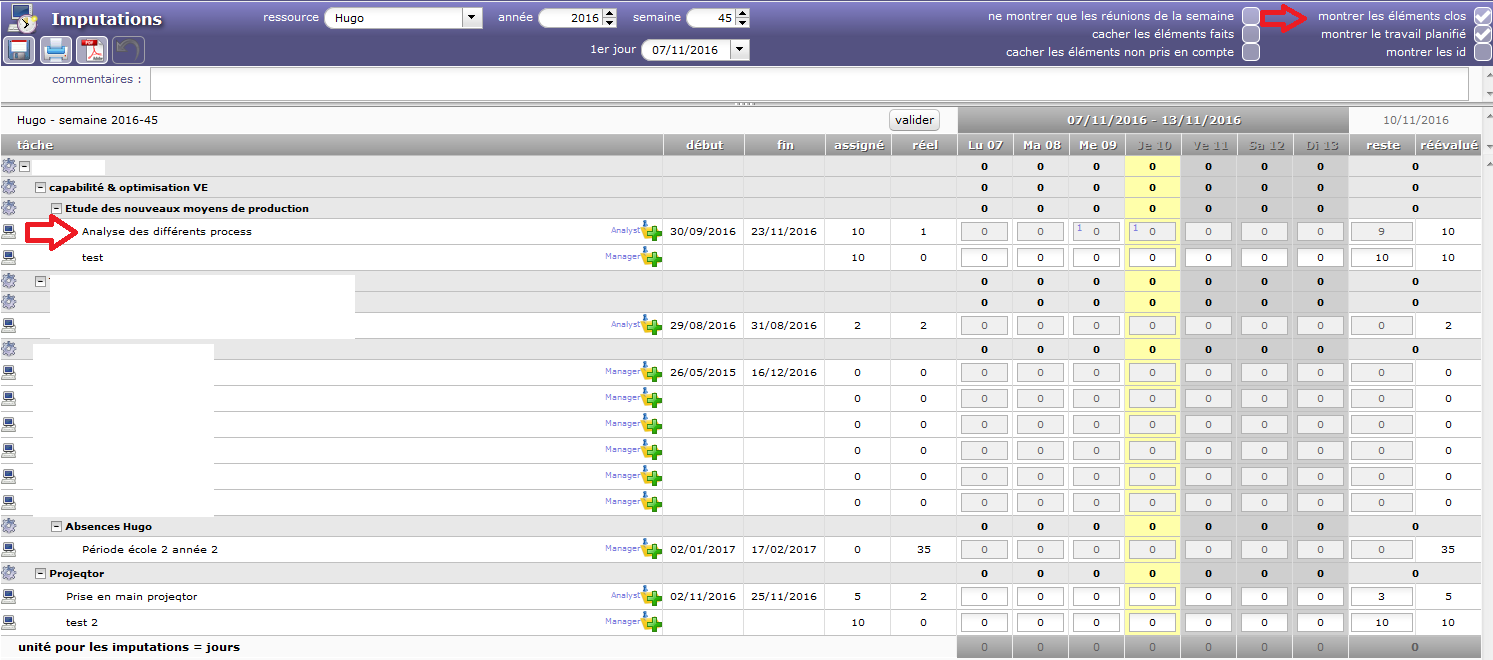Click in the 'commentaires' text field

[808, 84]
